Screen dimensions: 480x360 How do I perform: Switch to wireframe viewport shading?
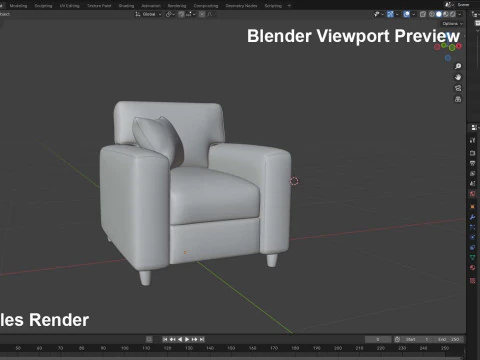tap(432, 14)
